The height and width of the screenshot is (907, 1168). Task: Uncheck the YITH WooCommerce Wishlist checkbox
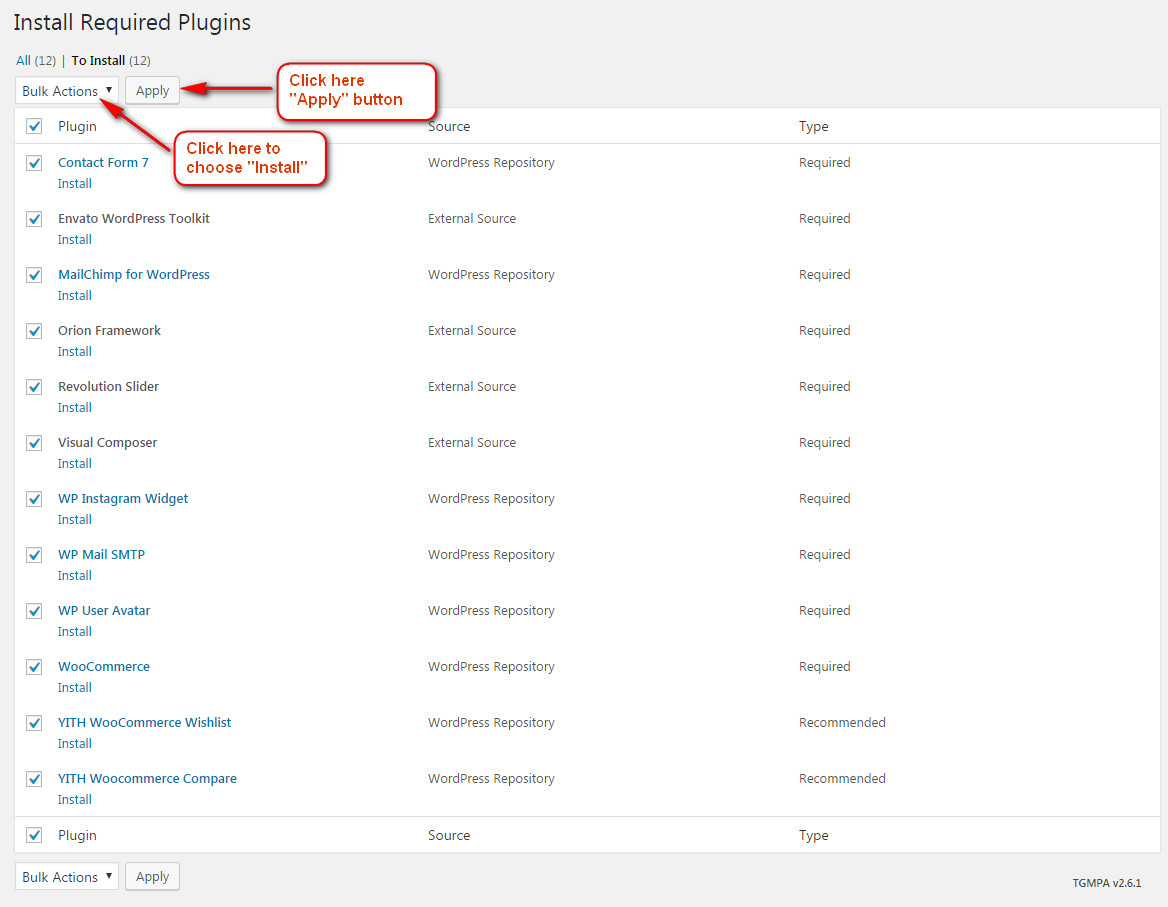pyautogui.click(x=34, y=722)
